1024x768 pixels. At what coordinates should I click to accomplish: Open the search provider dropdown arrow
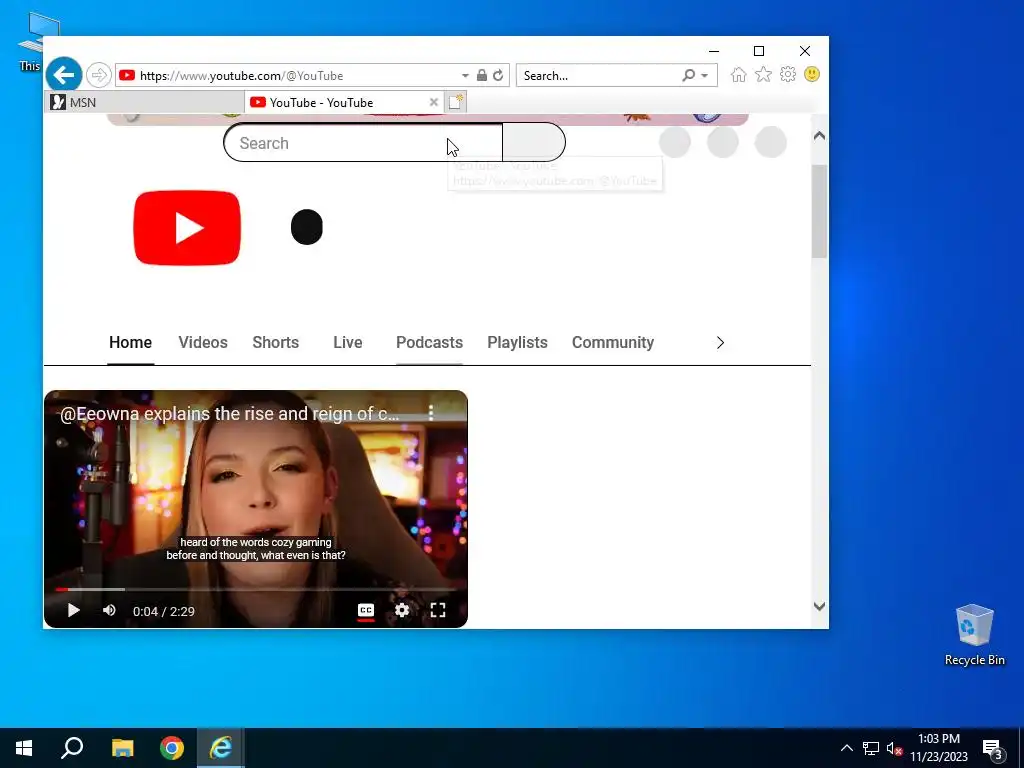point(705,76)
